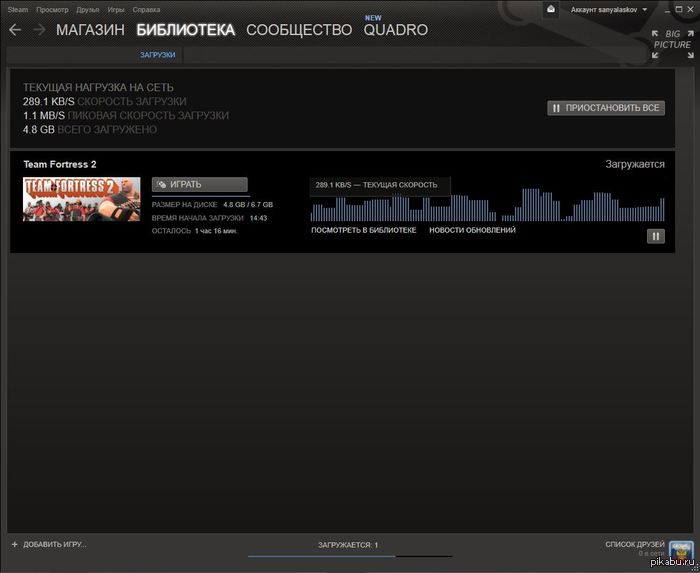This screenshot has height=573, width=700.
Task: Click the 14:43 download start time
Action: tap(258, 218)
